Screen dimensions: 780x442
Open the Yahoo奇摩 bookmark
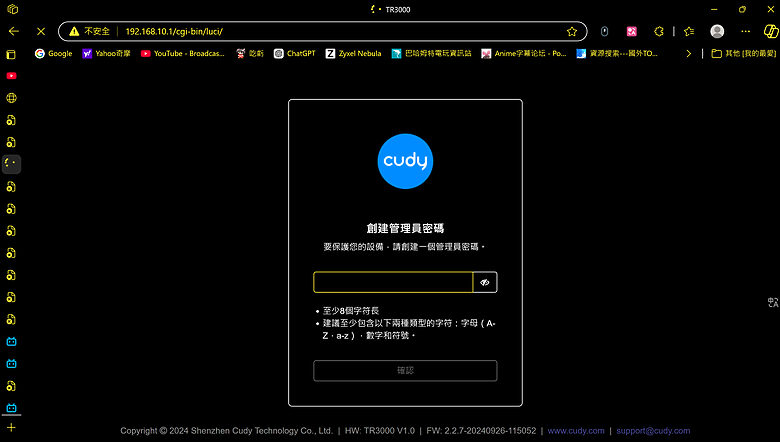click(106, 53)
